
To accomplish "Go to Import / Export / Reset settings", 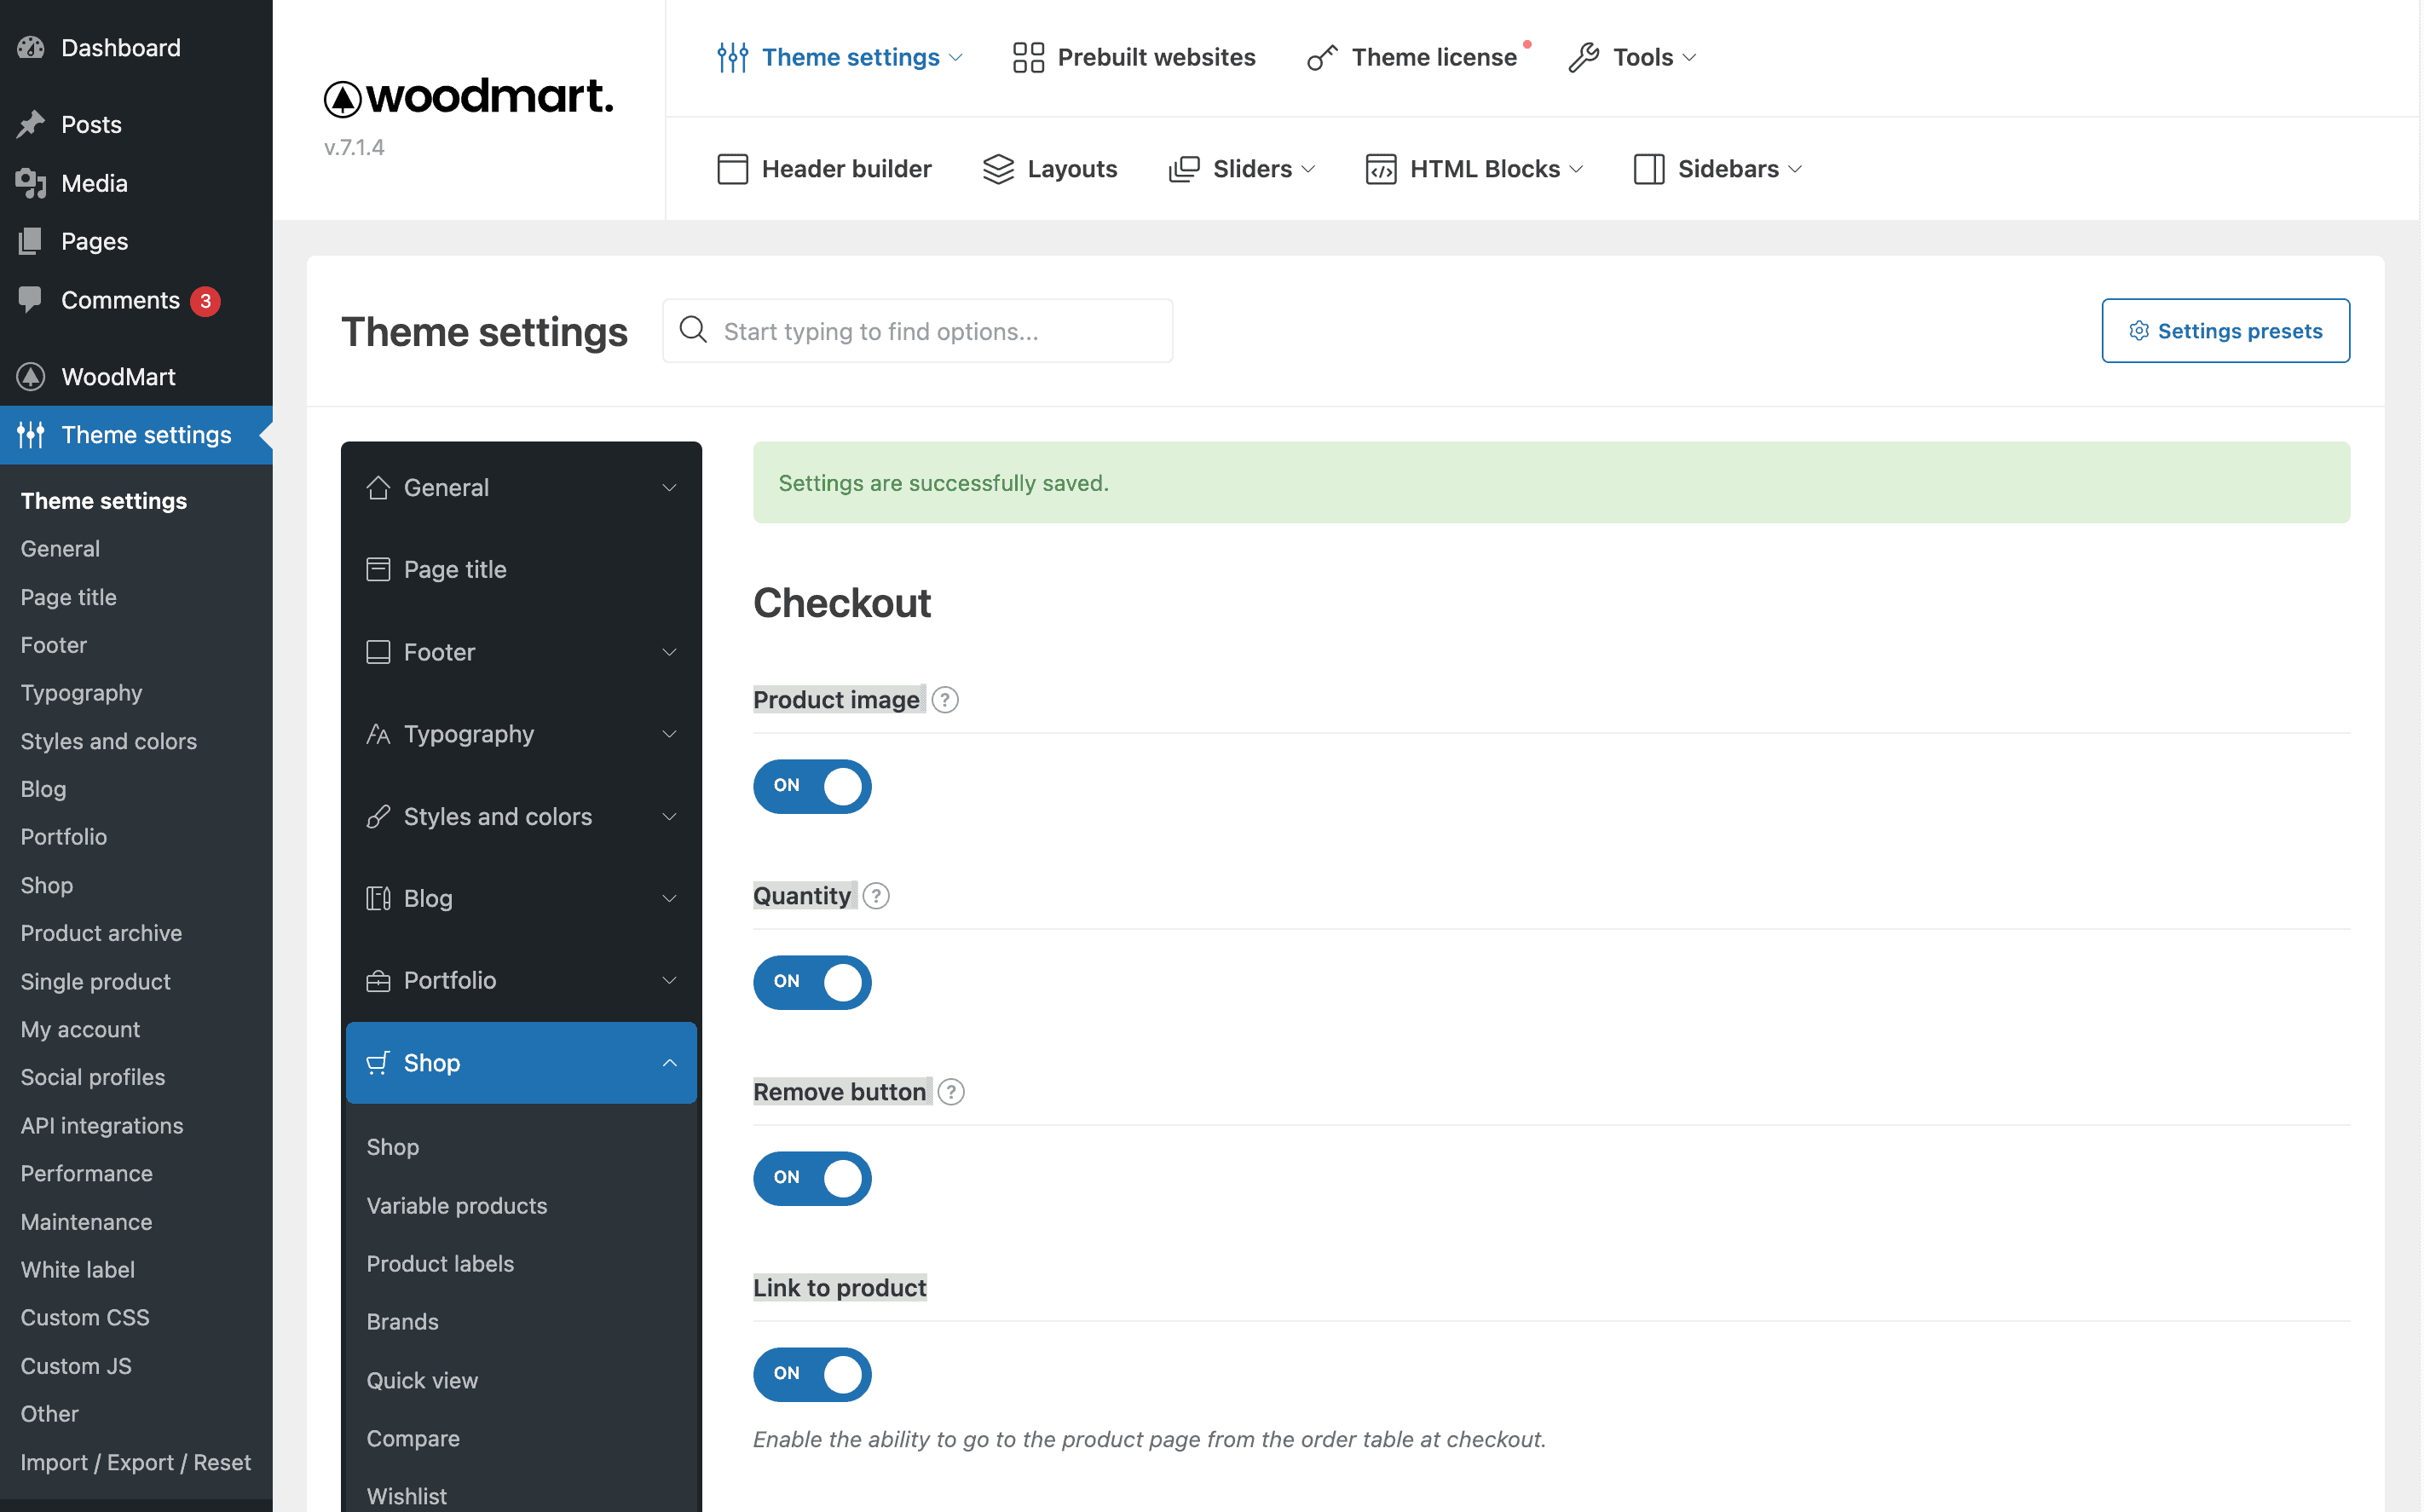I will [135, 1461].
